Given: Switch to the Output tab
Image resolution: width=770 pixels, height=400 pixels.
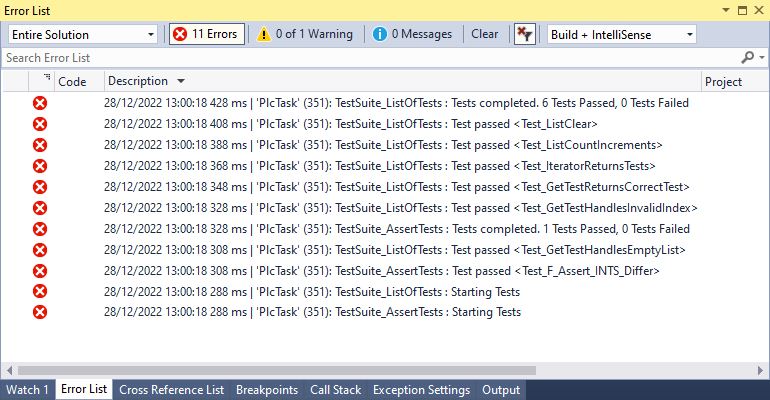Looking at the screenshot, I should pyautogui.click(x=501, y=390).
